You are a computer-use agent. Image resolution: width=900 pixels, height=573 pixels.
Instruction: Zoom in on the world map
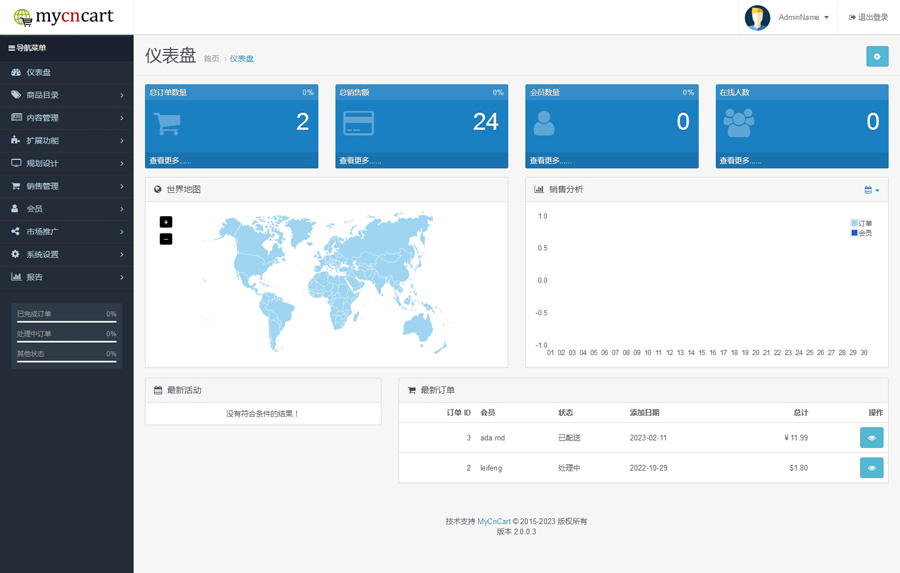[166, 222]
